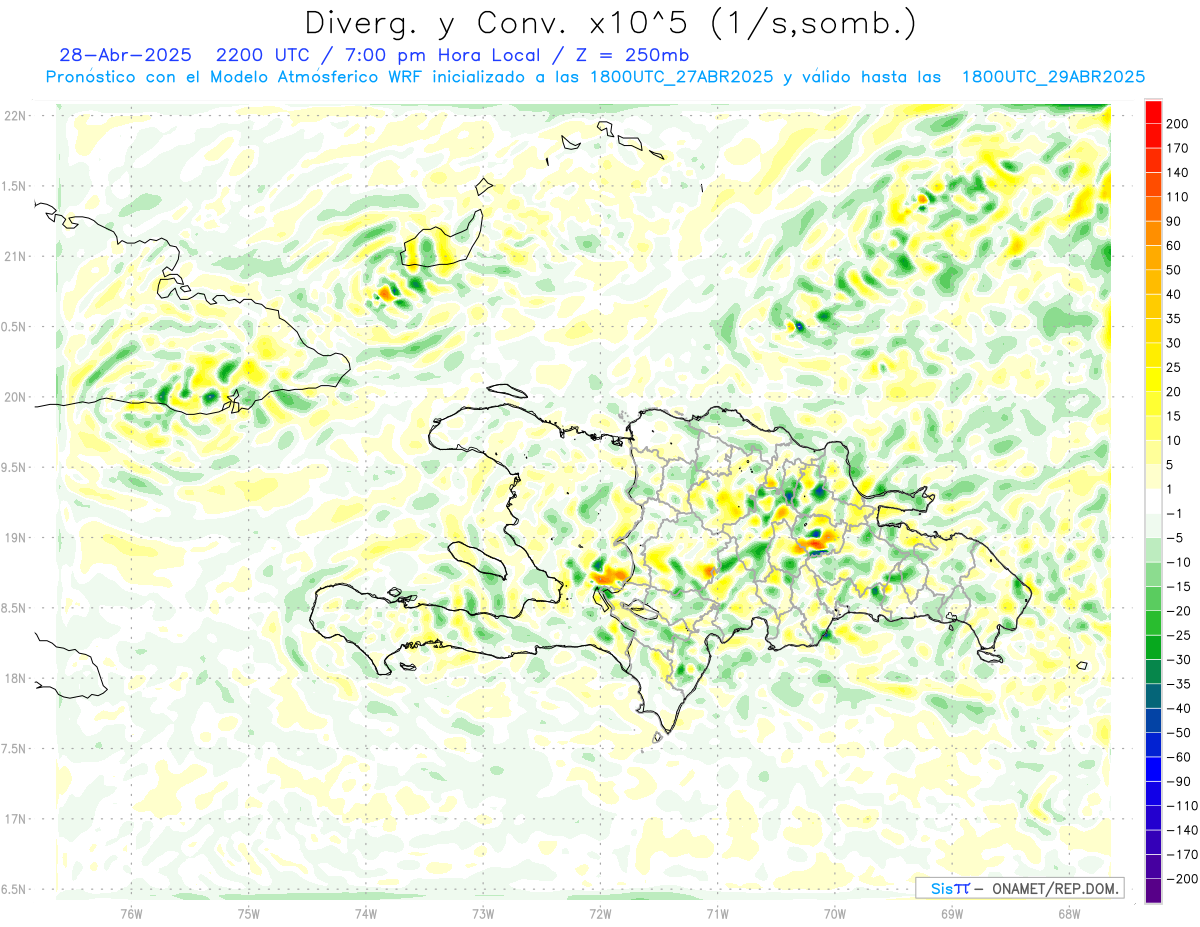Click the '76W' longitude axis label
Image resolution: width=1200 pixels, height=927 pixels.
(131, 913)
